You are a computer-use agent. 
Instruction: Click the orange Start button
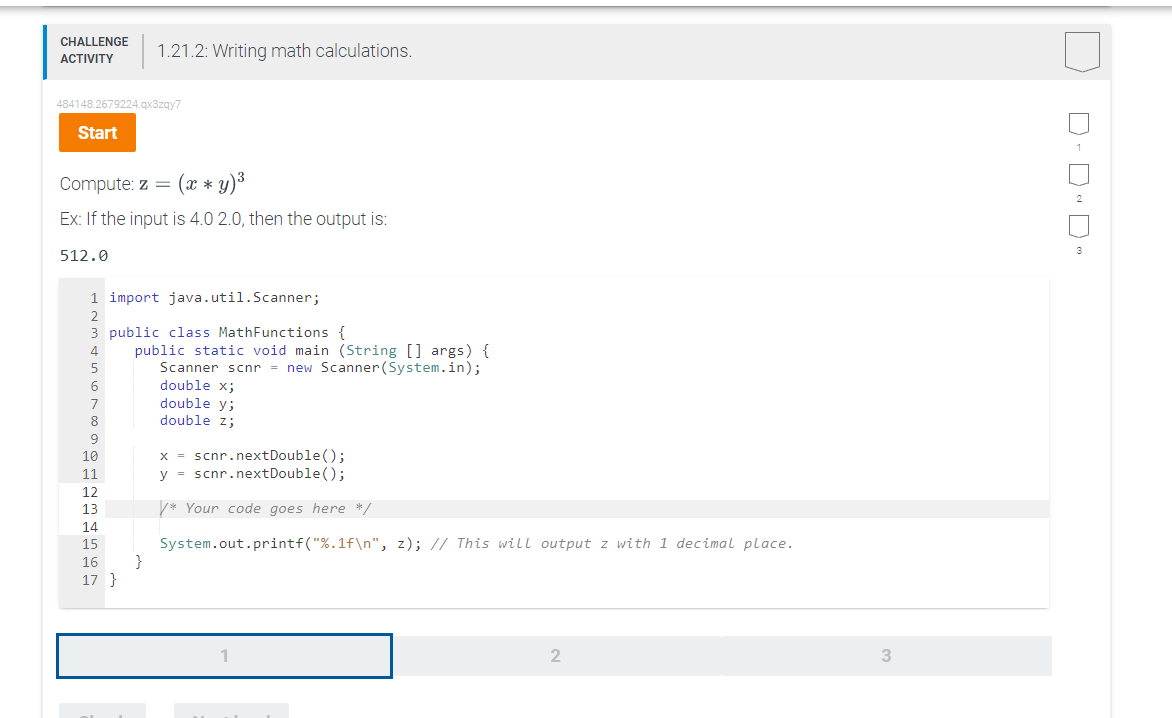(97, 132)
